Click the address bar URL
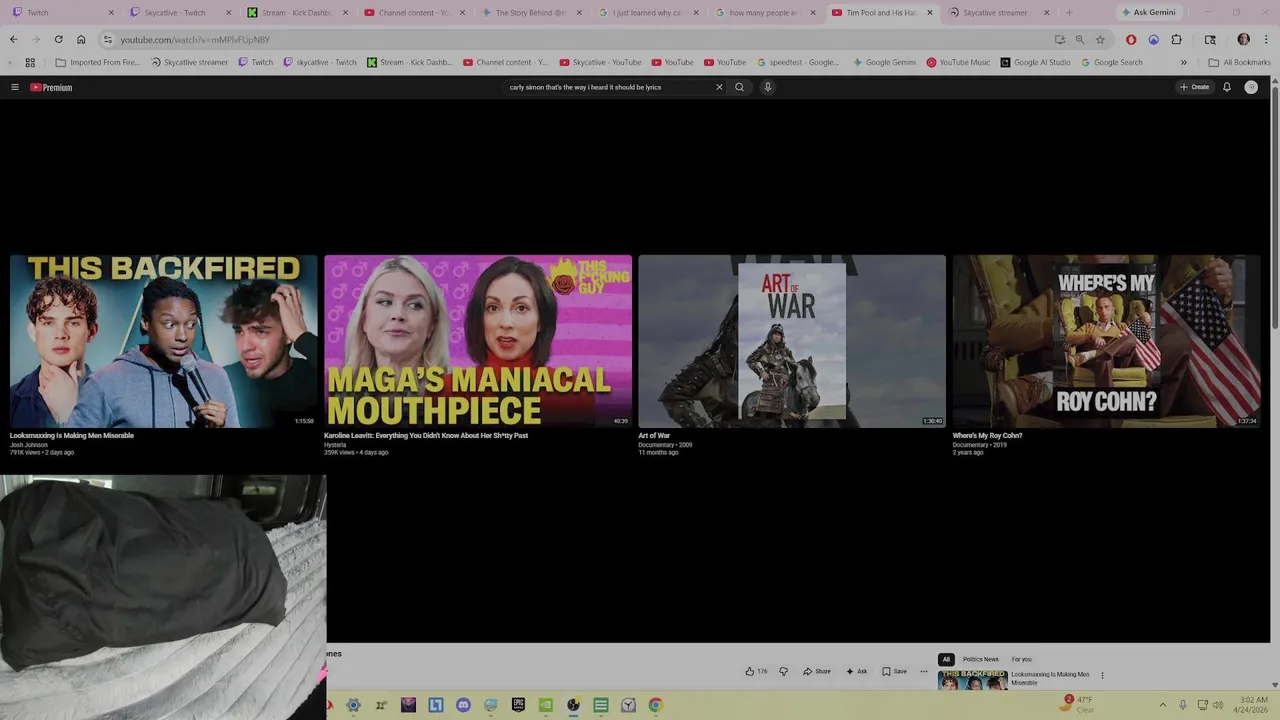 [x=195, y=39]
